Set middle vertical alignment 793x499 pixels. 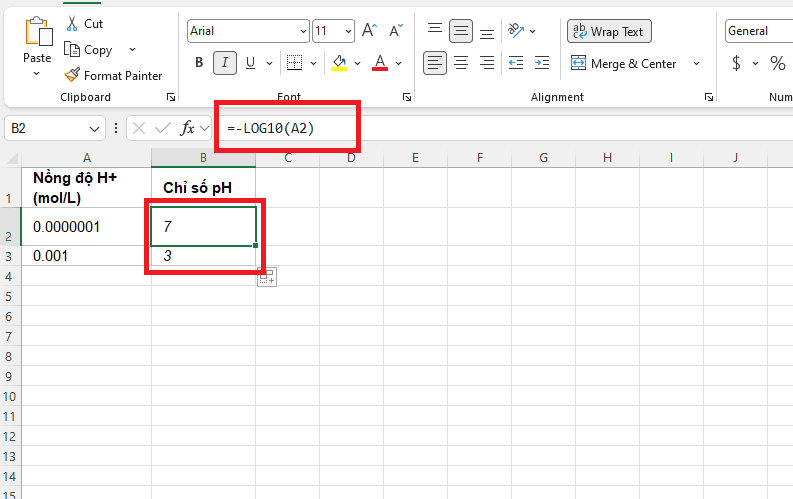(461, 31)
